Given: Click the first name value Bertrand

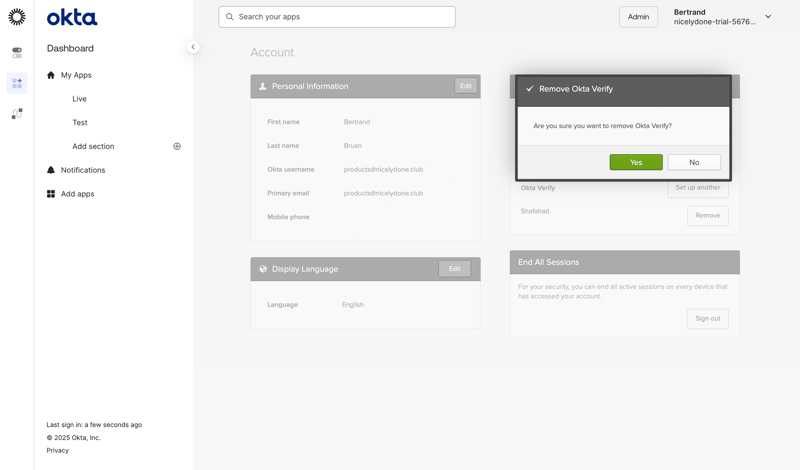Looking at the screenshot, I should tap(357, 122).
